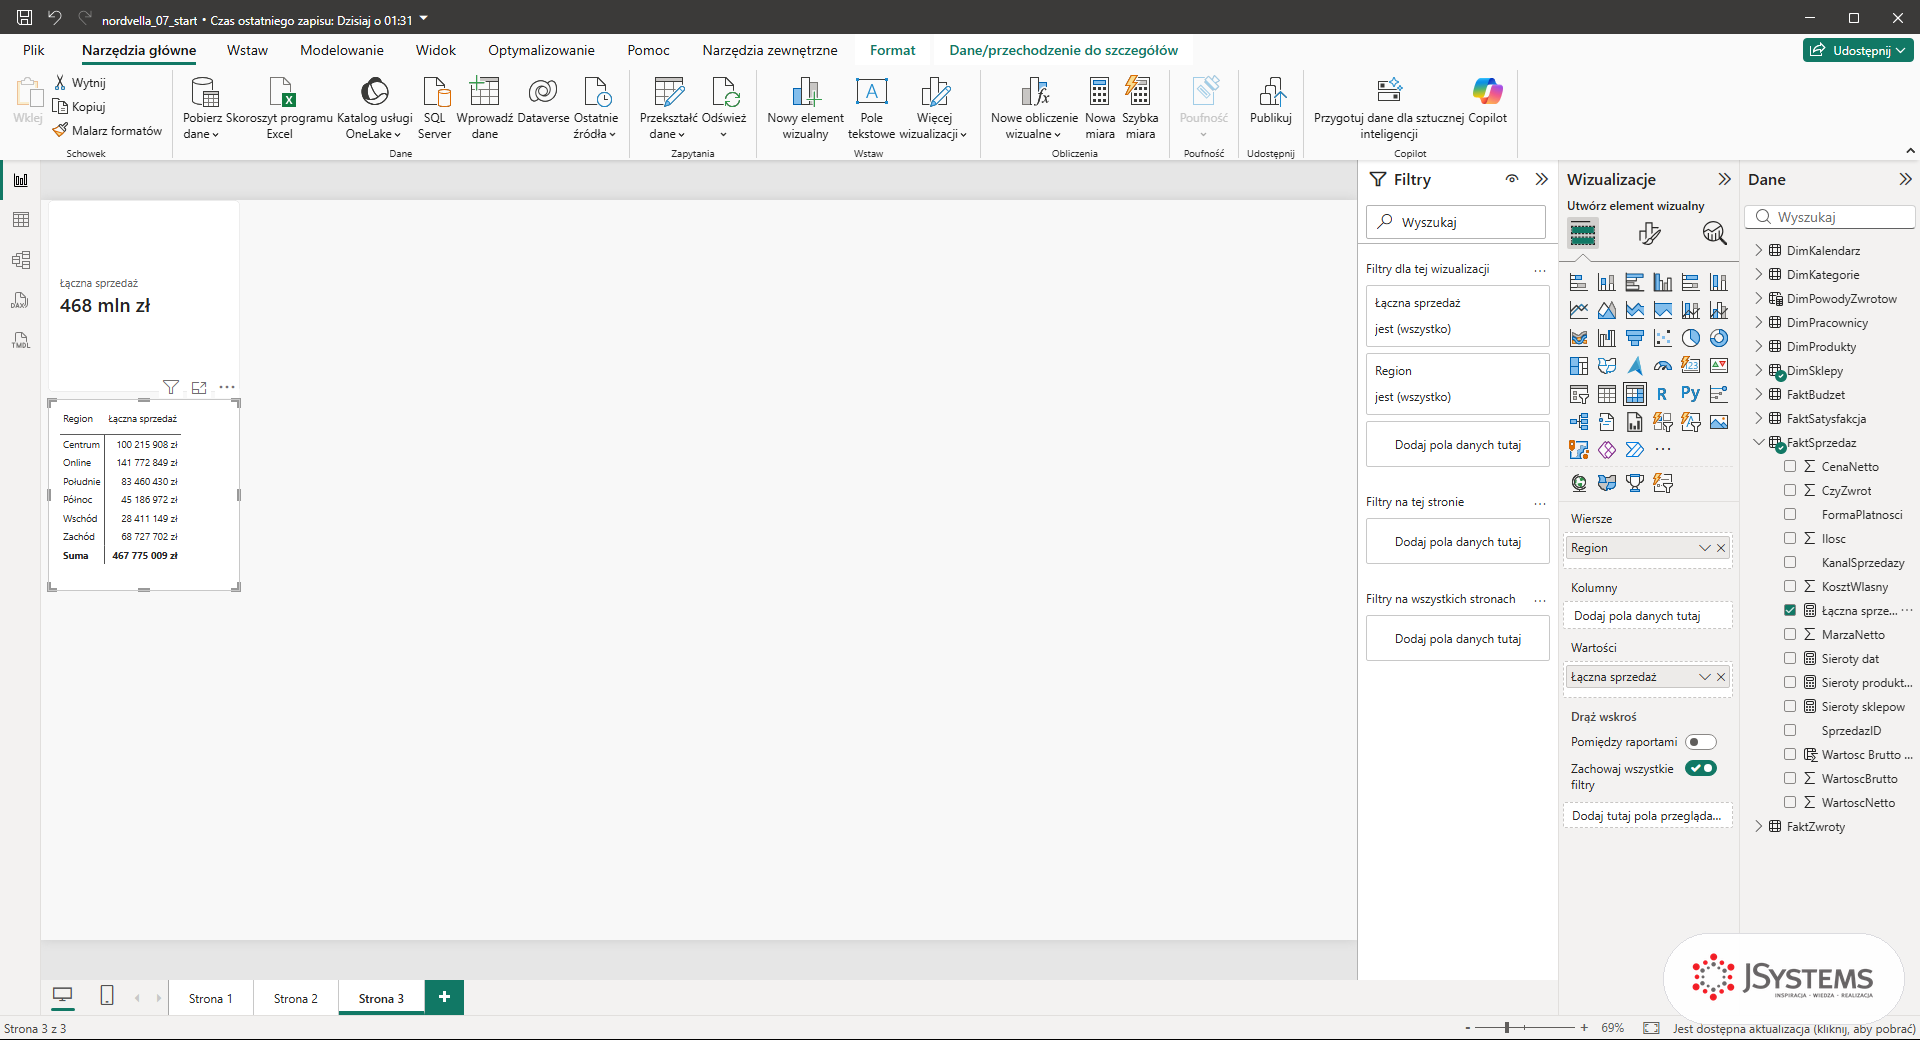Open Skoroszyt programu Excel data source
The width and height of the screenshot is (1920, 1040).
[280, 108]
